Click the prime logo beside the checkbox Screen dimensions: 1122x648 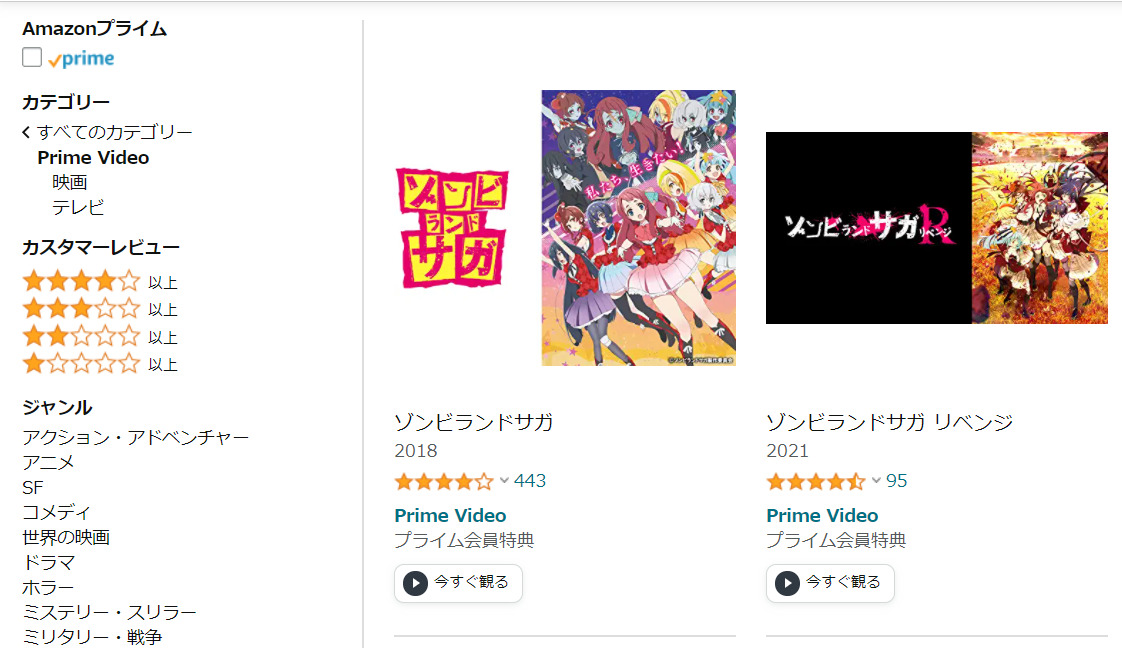pos(82,59)
